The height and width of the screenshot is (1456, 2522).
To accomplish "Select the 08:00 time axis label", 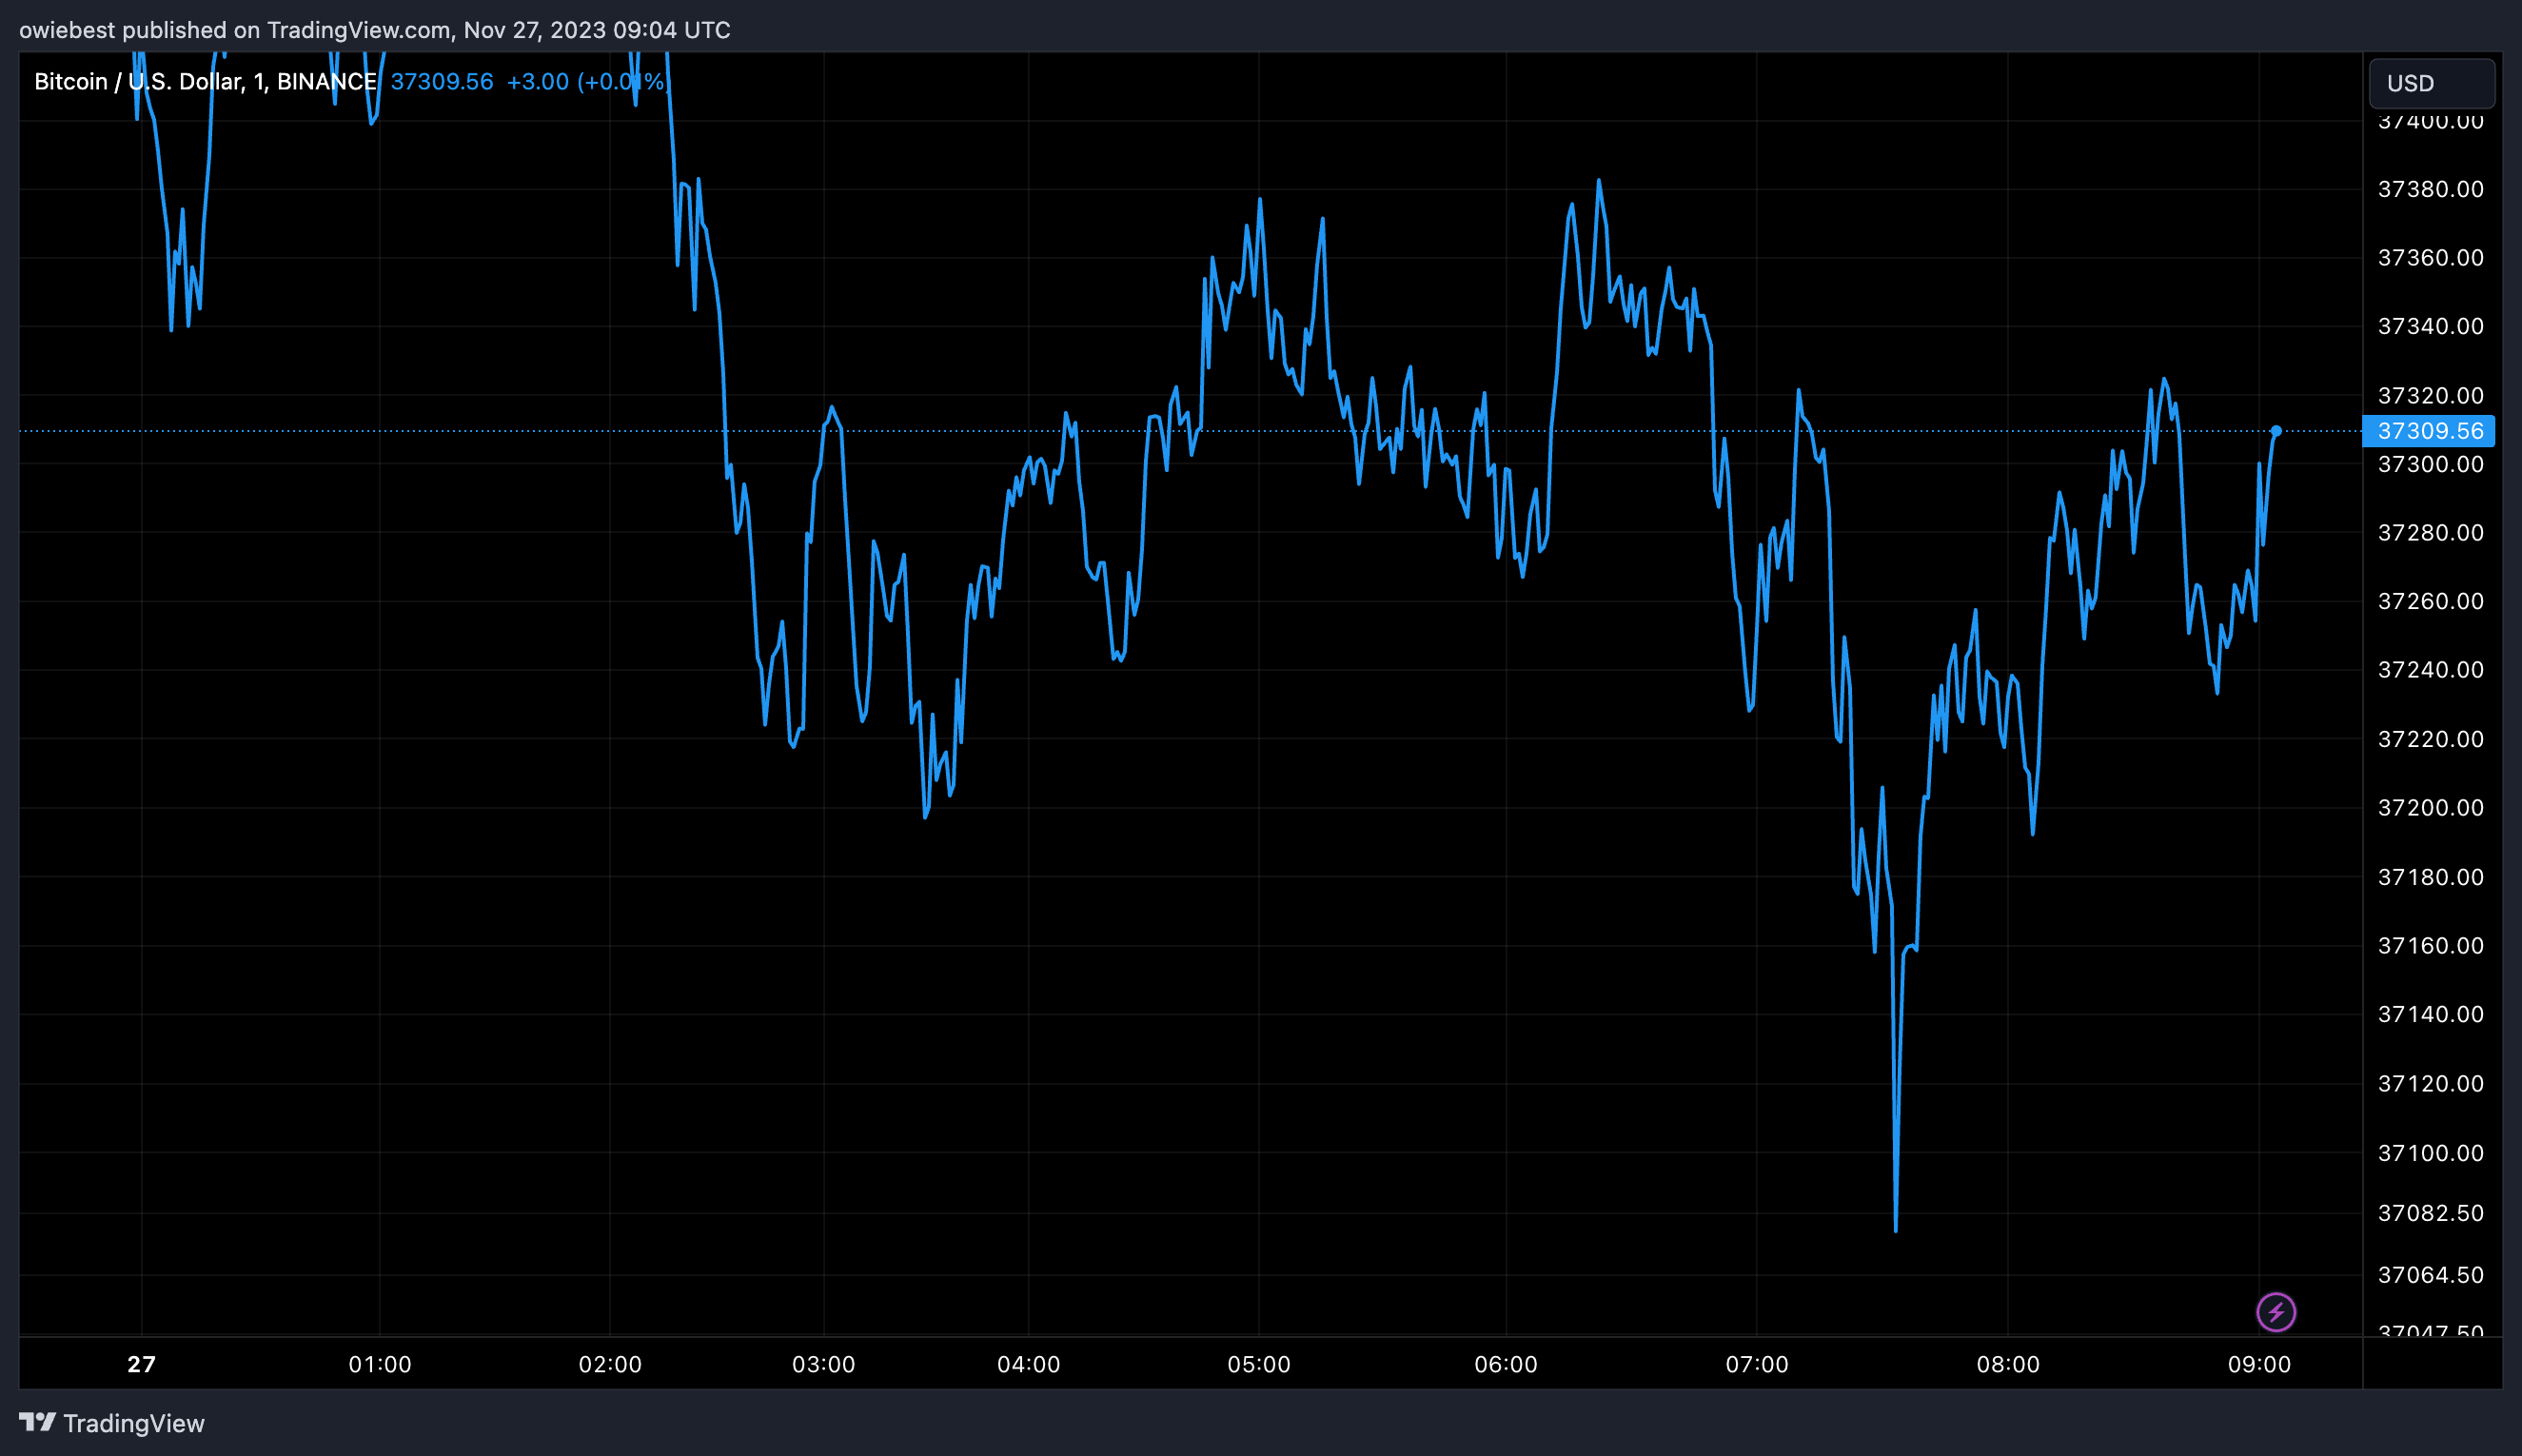I will [2008, 1364].
